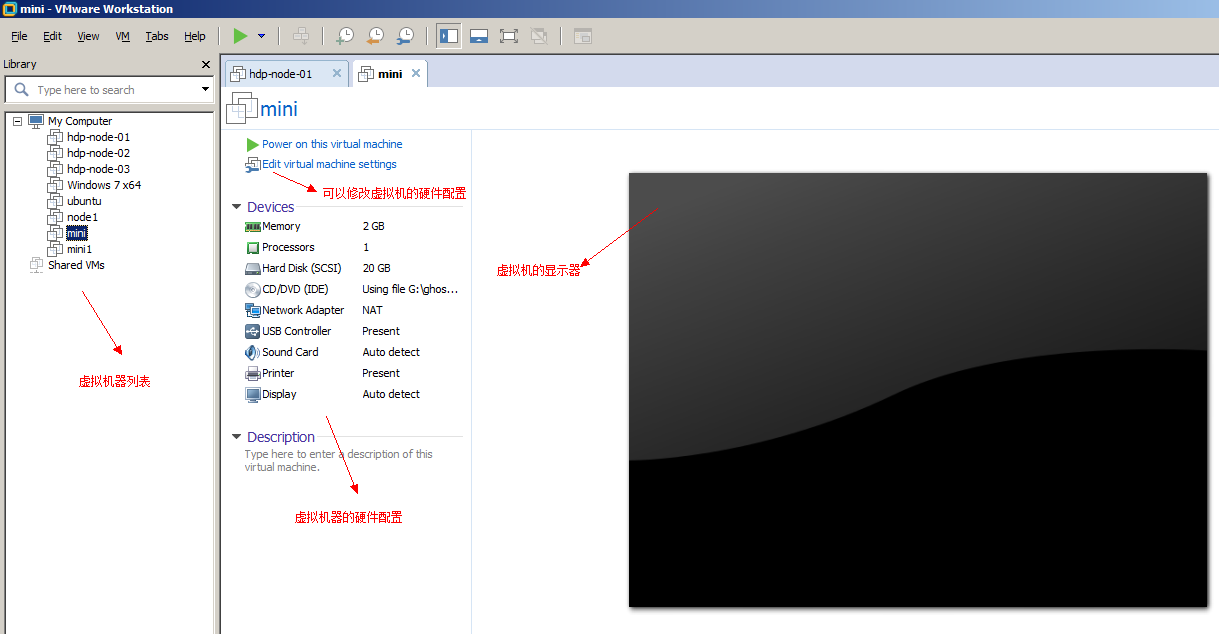Select hdp-node-03 in the library tree
The width and height of the screenshot is (1219, 634).
(x=98, y=169)
